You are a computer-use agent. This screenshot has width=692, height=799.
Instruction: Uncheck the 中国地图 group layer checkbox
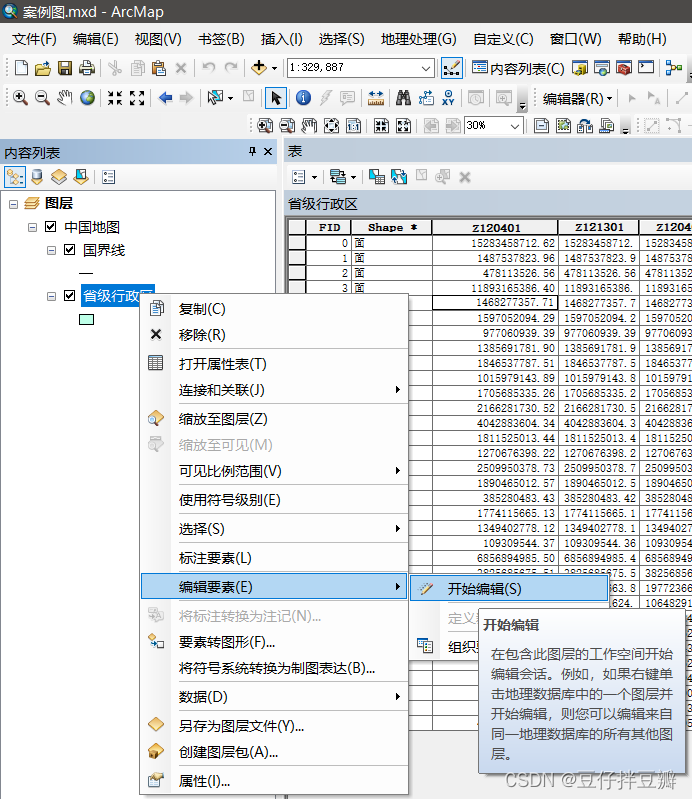click(50, 226)
